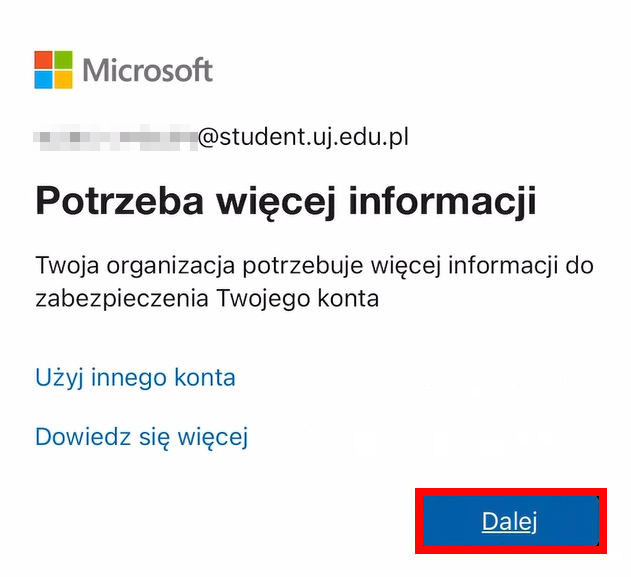Screen dimensions: 631x577
Task: Click the Dalej button
Action: click(x=510, y=521)
